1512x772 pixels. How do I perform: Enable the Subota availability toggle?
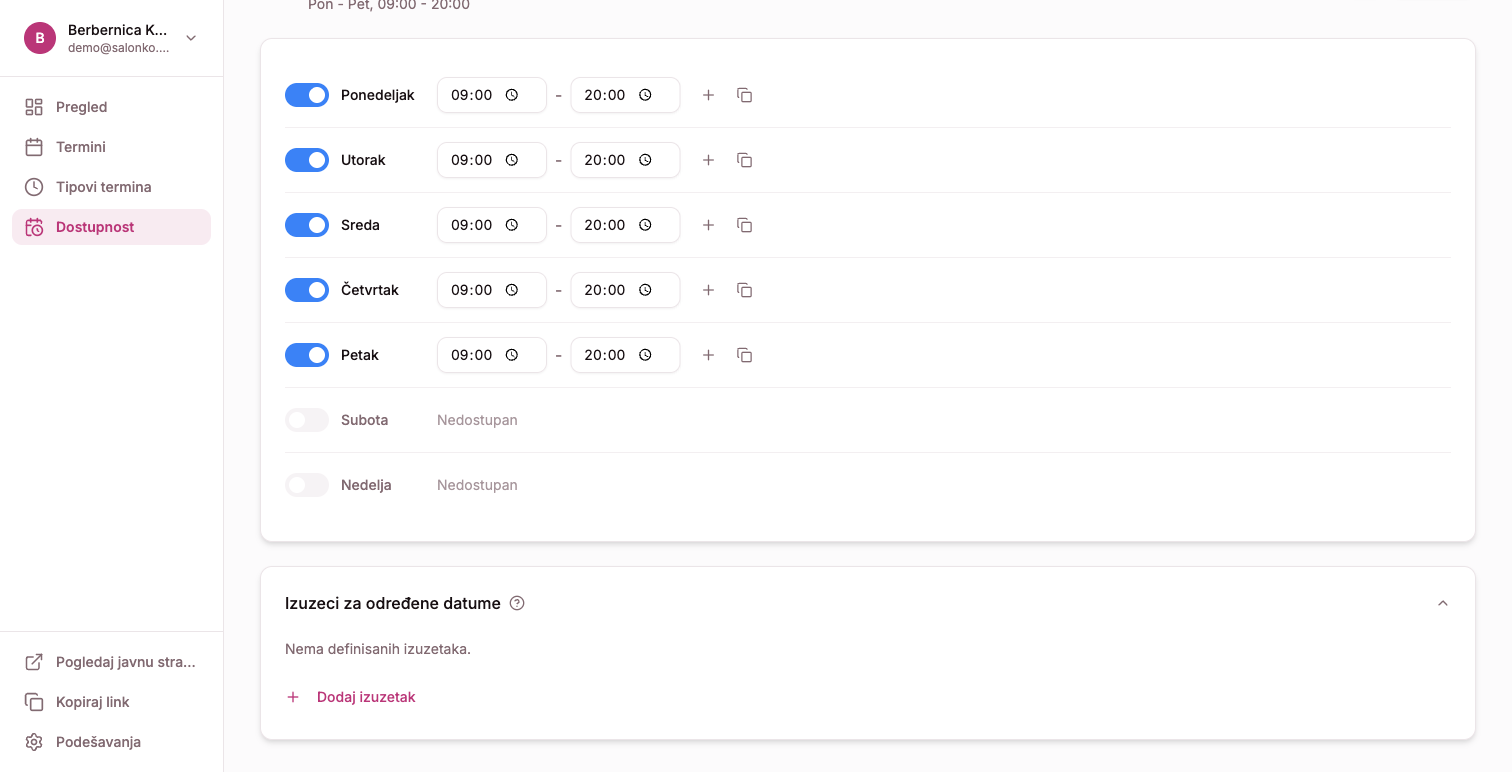click(307, 420)
